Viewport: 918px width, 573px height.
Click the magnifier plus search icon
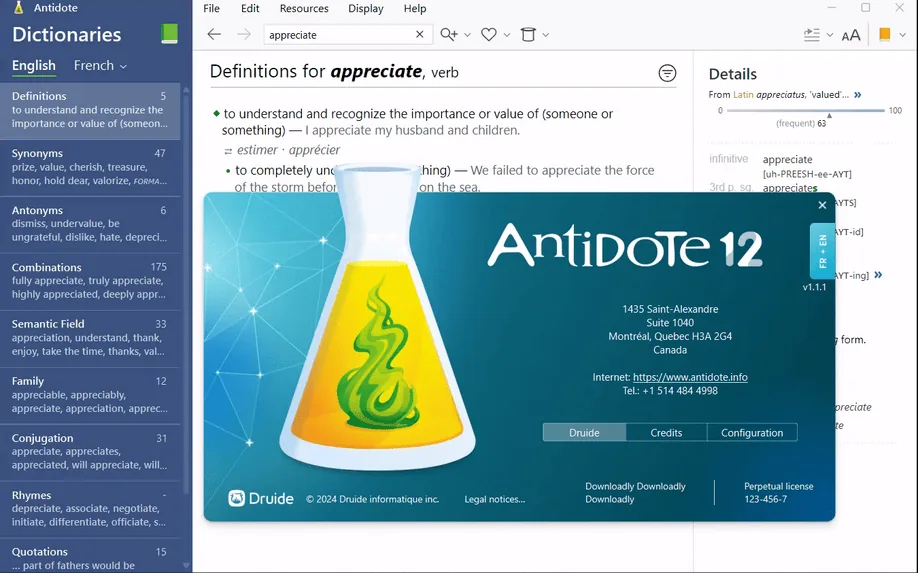point(449,35)
